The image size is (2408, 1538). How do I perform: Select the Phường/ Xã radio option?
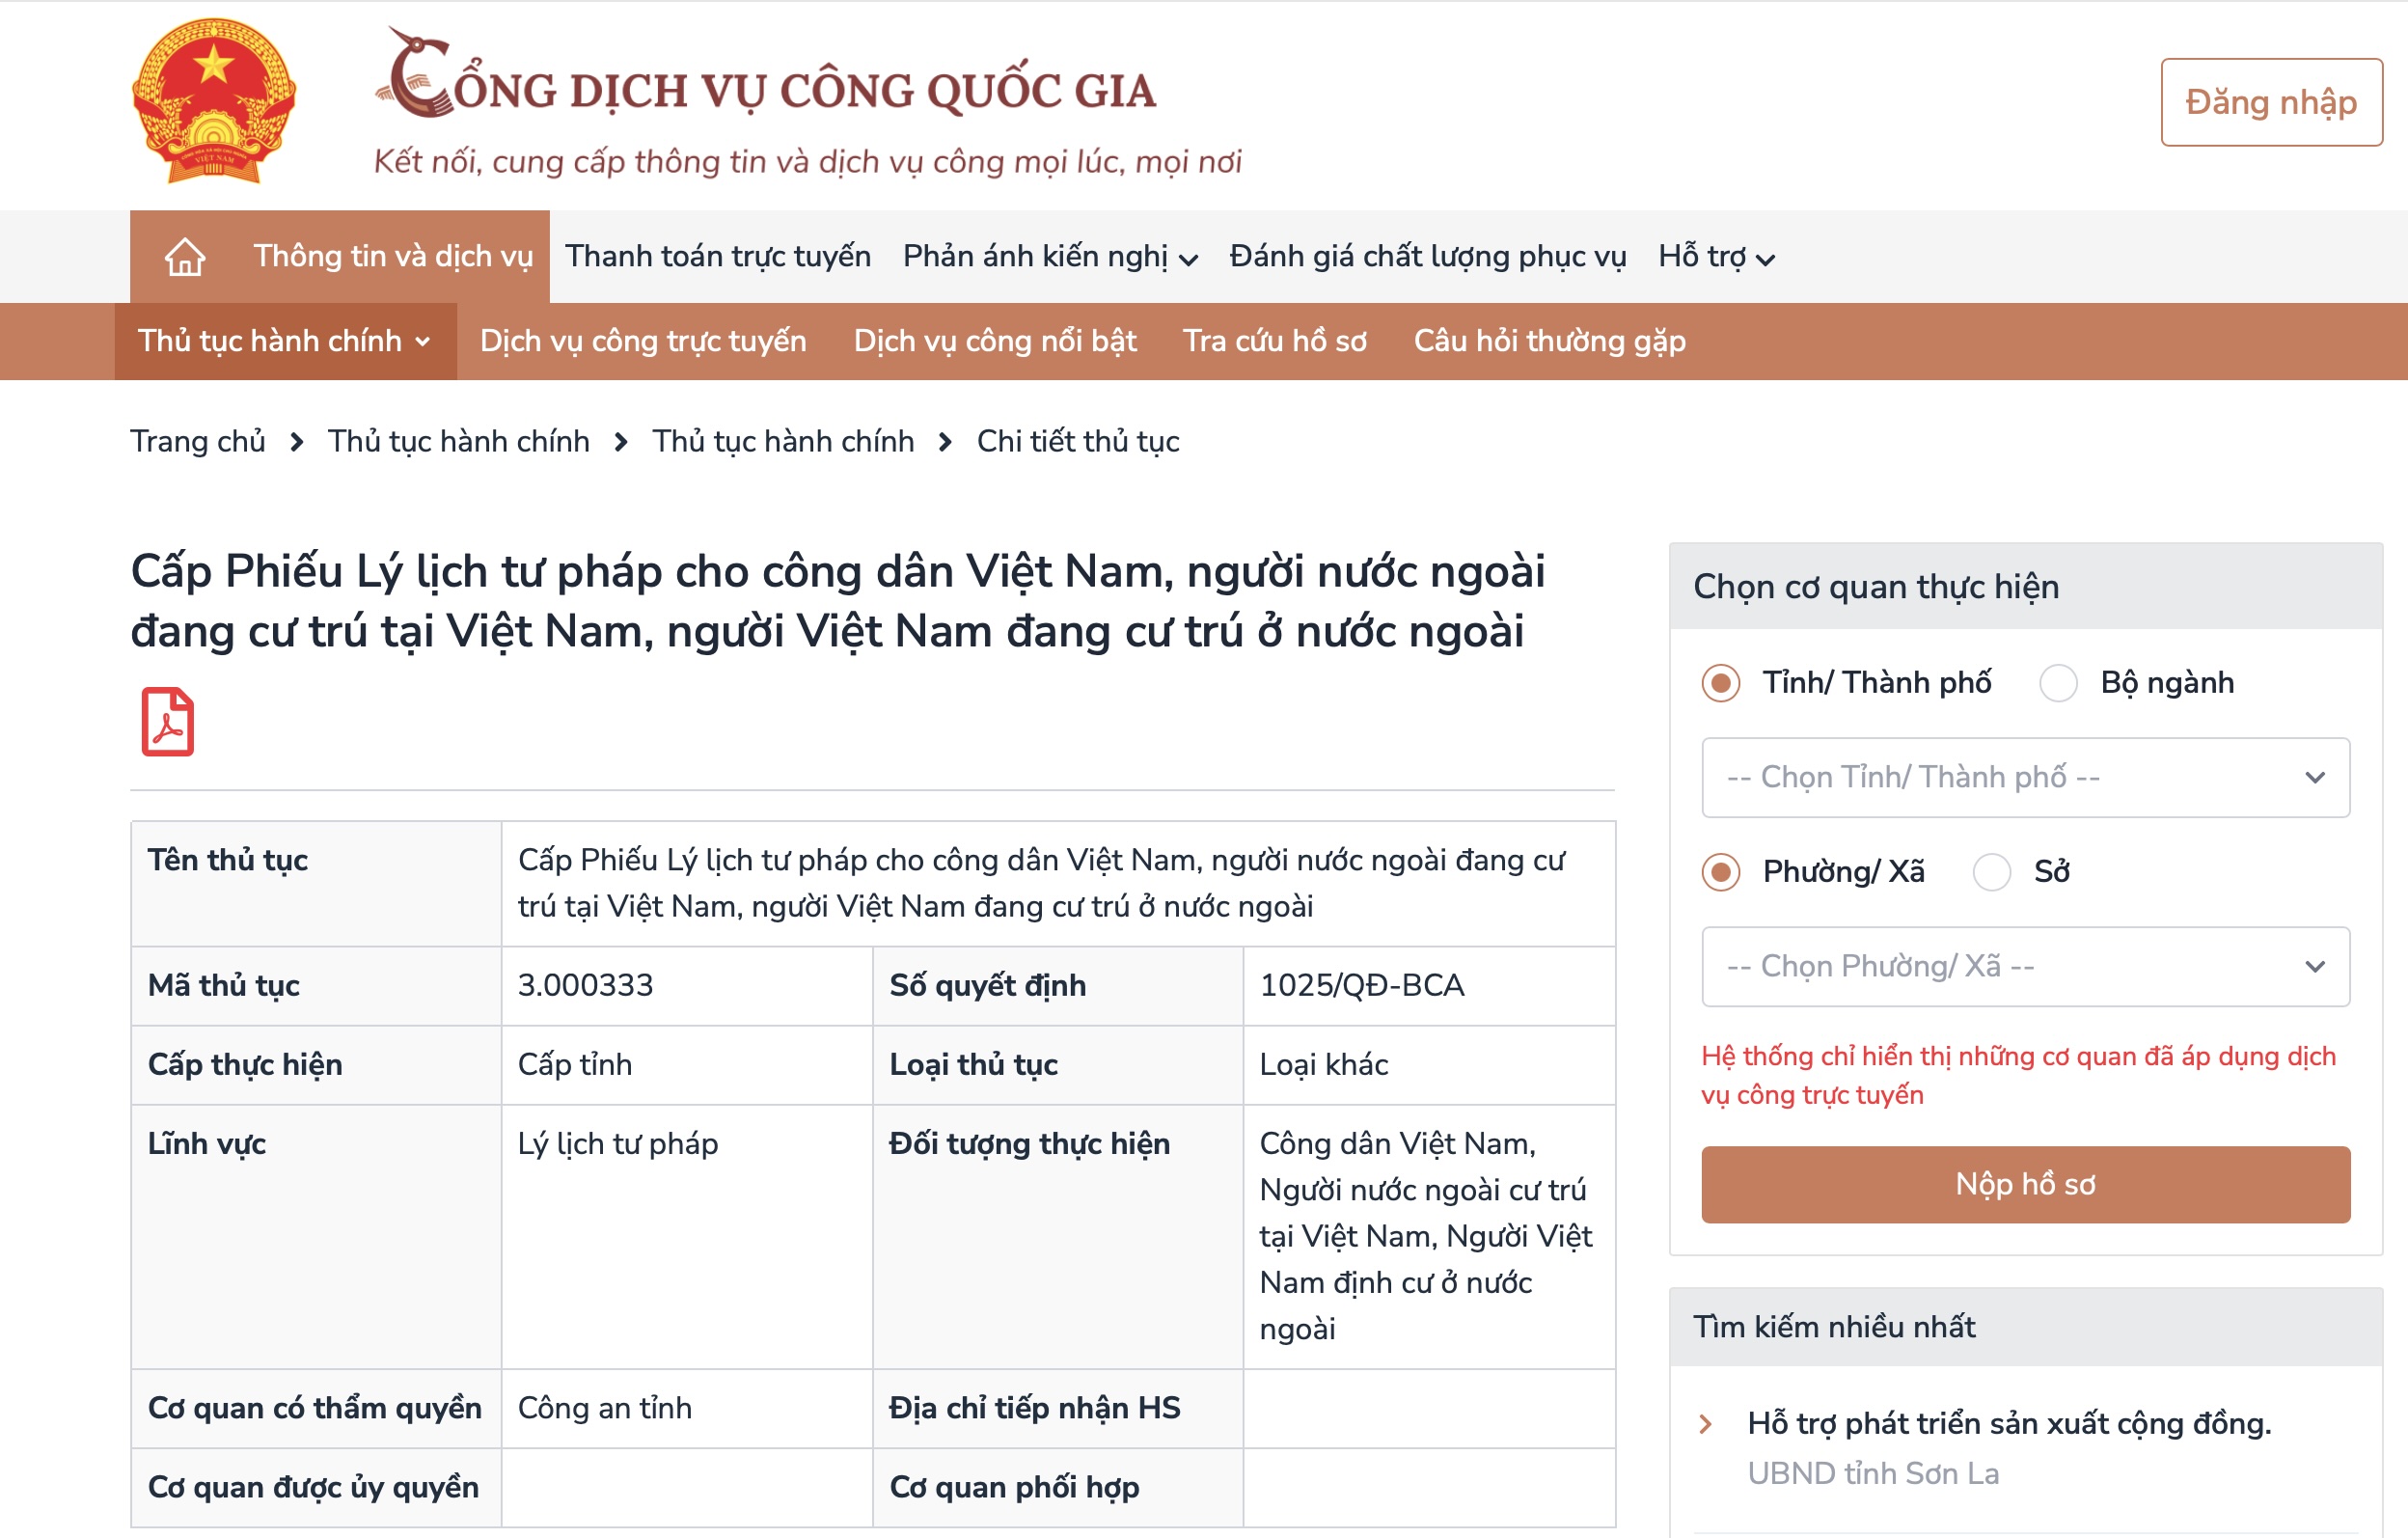(1720, 872)
